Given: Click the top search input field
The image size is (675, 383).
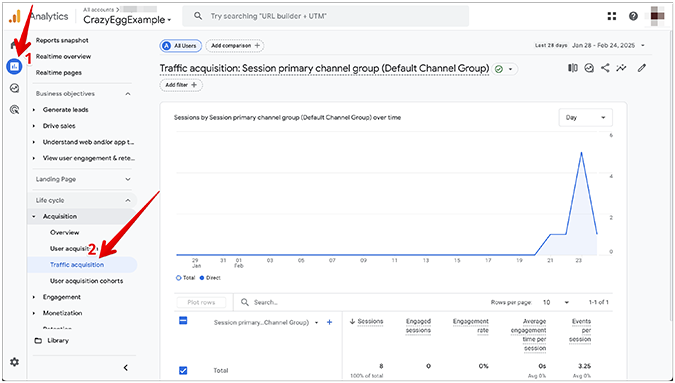Looking at the screenshot, I should click(325, 16).
